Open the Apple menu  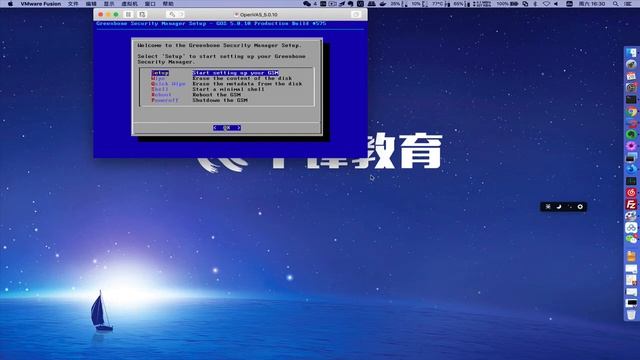pyautogui.click(x=10, y=4)
